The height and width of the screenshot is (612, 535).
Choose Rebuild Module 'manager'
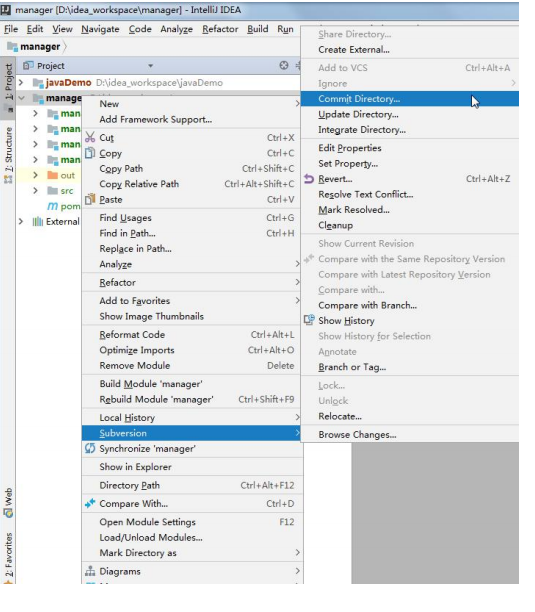pos(192,399)
